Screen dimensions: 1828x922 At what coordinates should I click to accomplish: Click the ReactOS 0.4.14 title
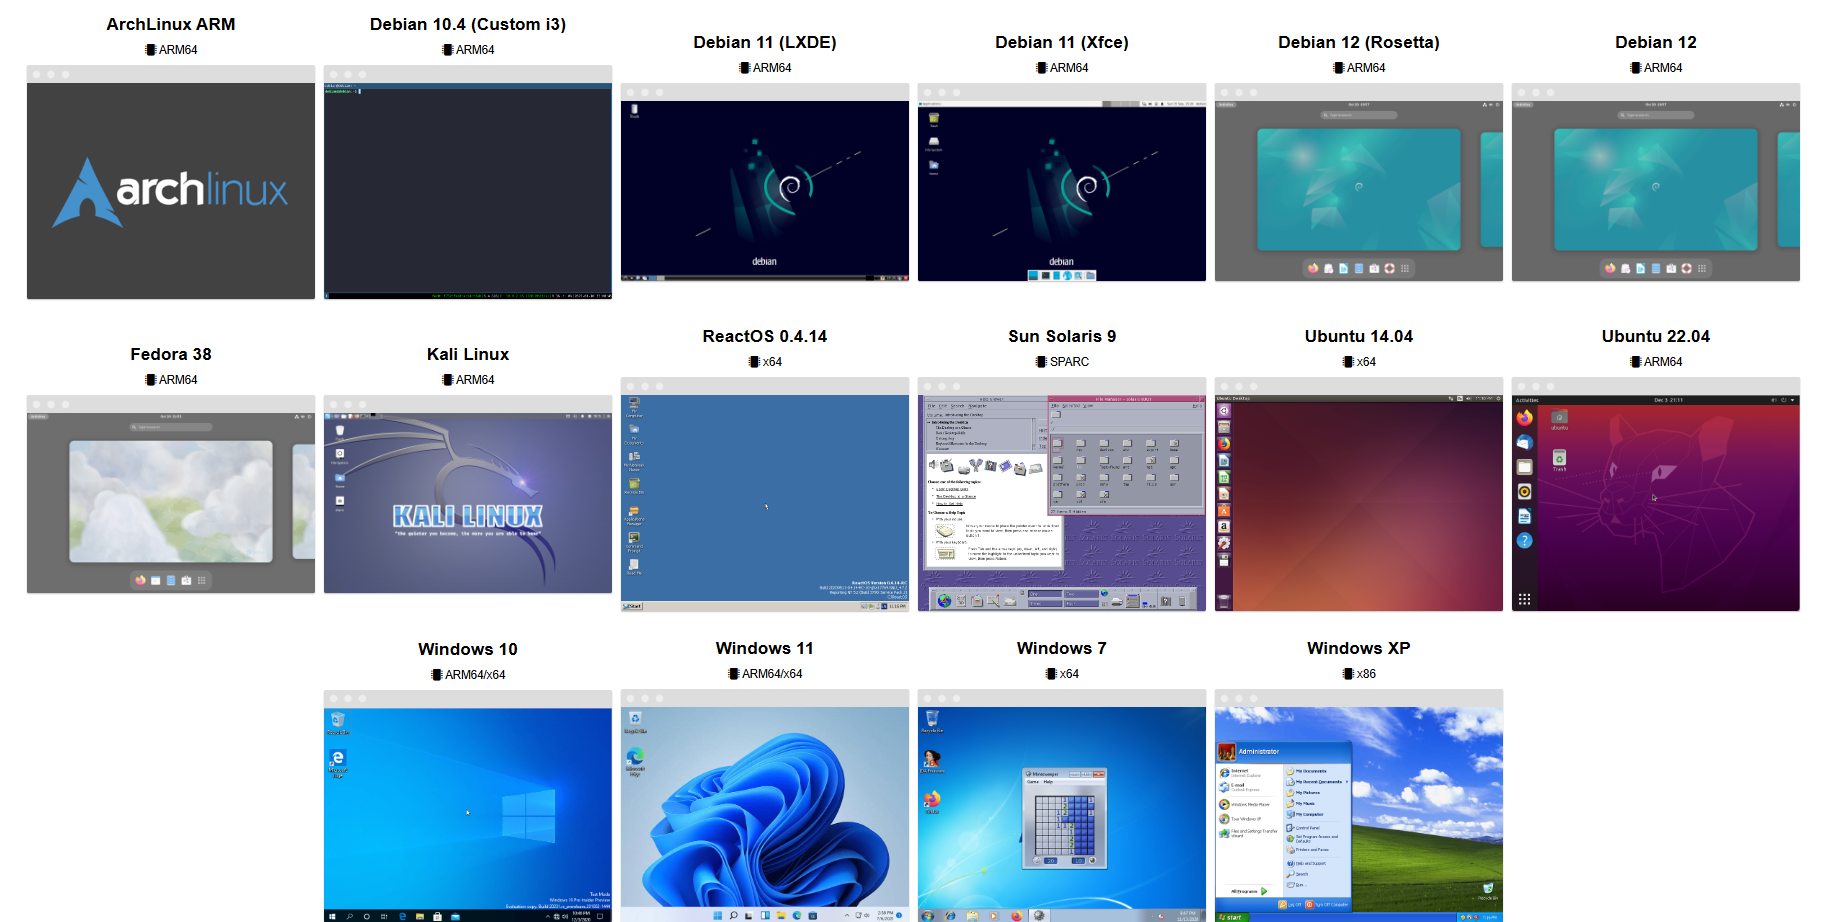click(765, 336)
